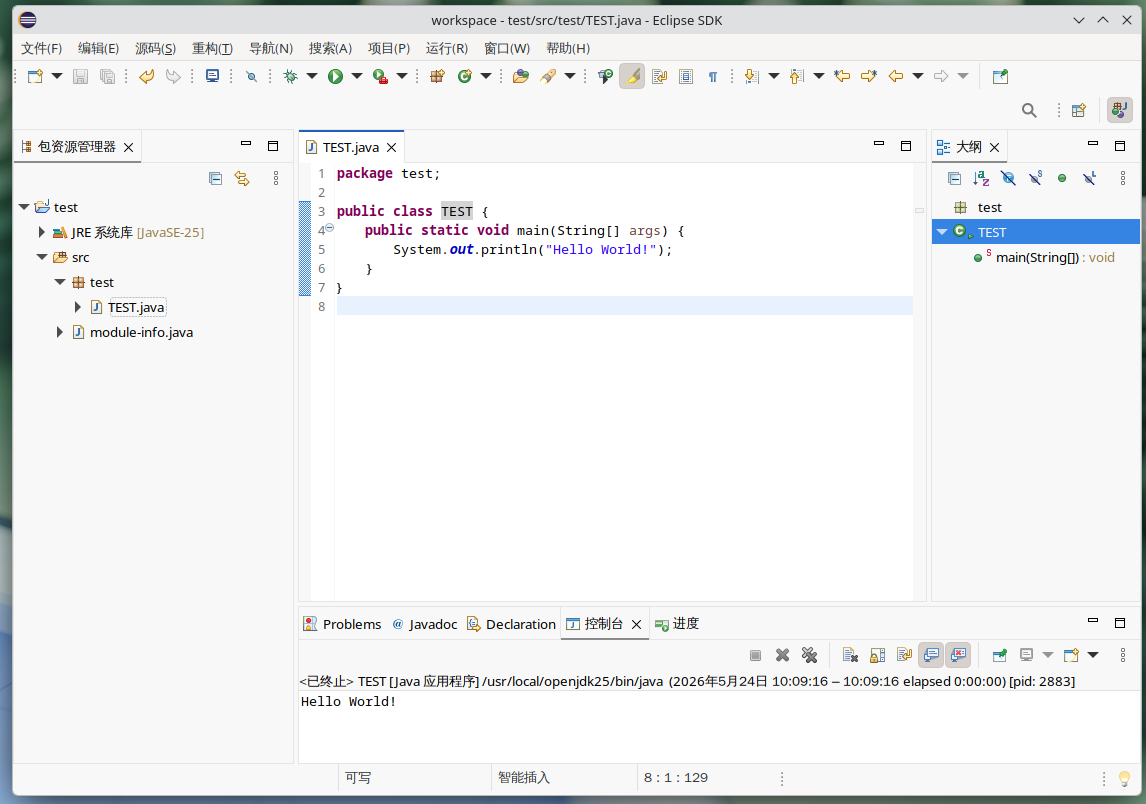Switch to the Problems tab
Screen dimensions: 1146x804
point(342,624)
